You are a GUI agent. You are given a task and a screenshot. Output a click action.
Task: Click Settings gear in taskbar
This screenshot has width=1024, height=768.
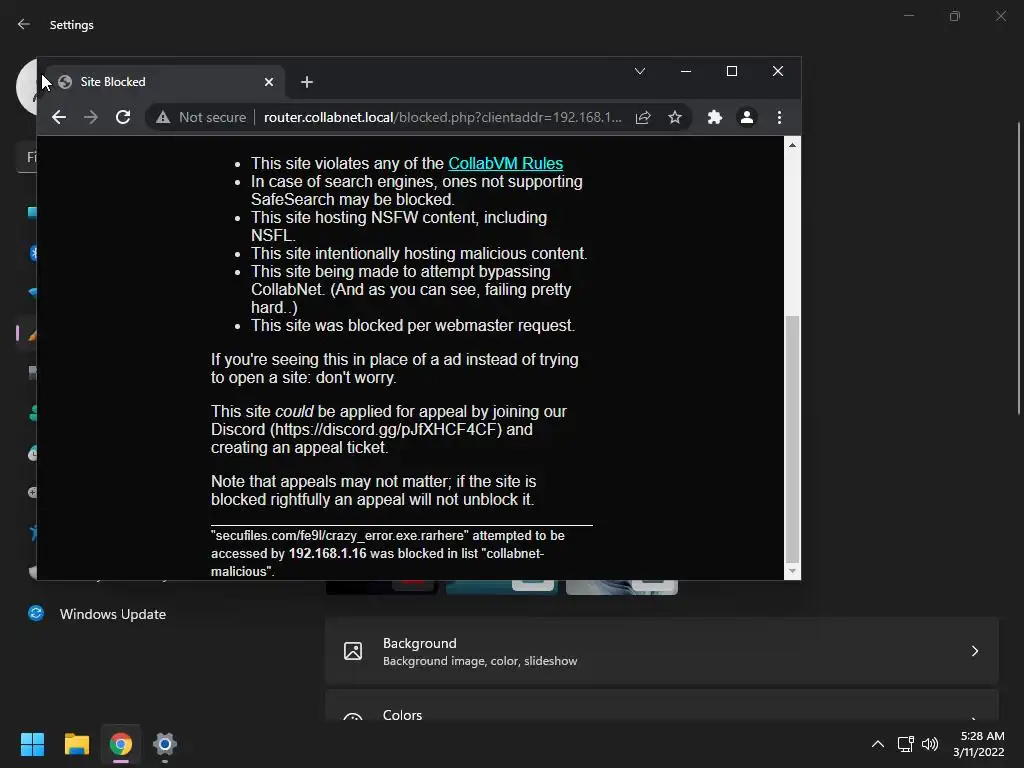(165, 744)
